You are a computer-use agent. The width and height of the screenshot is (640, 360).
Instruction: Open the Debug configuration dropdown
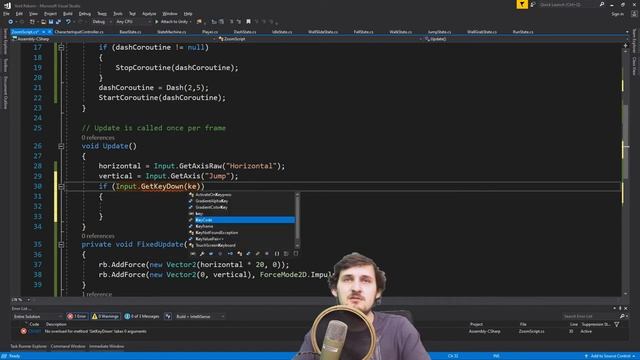(101, 22)
